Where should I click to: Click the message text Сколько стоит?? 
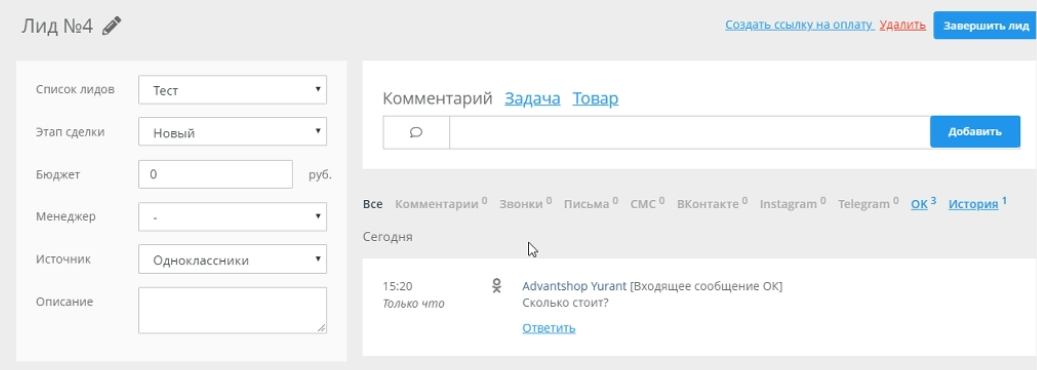565,303
